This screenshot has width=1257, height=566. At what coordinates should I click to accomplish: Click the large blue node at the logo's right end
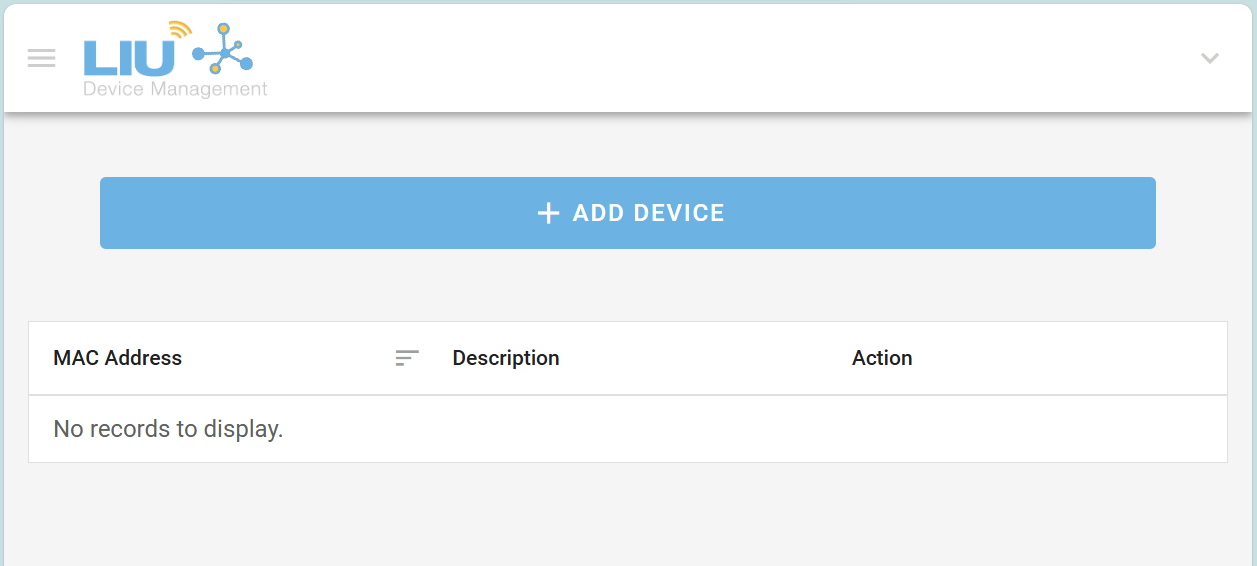point(246,63)
